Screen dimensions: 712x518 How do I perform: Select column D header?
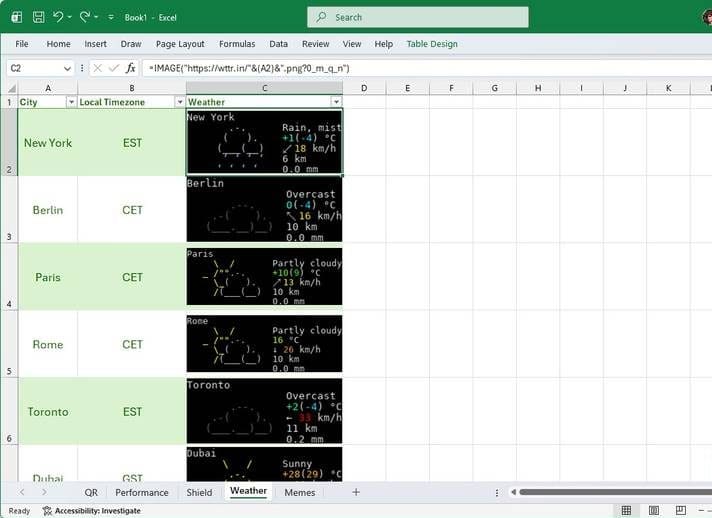click(x=364, y=88)
